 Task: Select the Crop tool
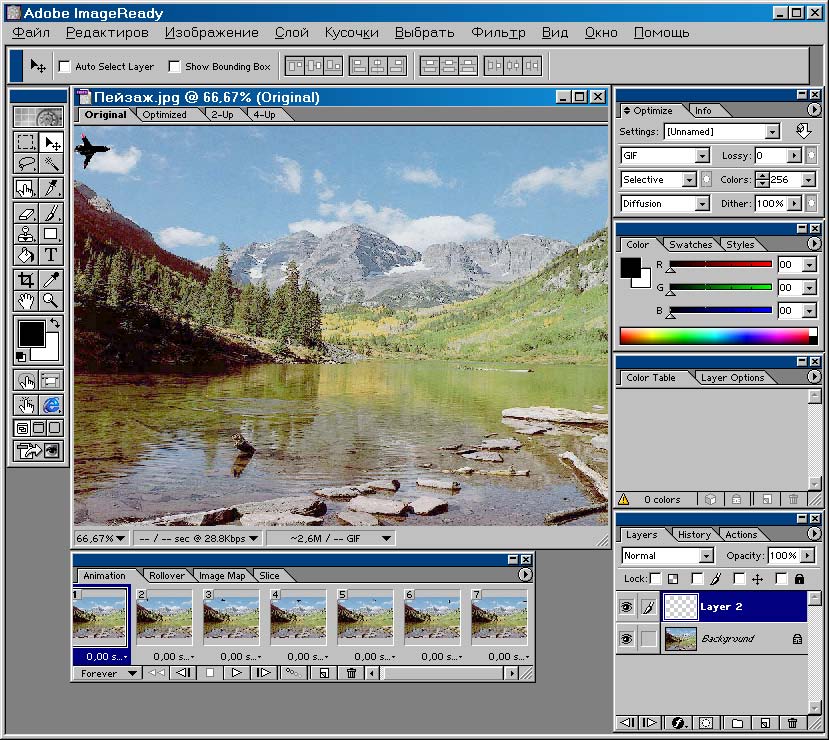pyautogui.click(x=26, y=280)
